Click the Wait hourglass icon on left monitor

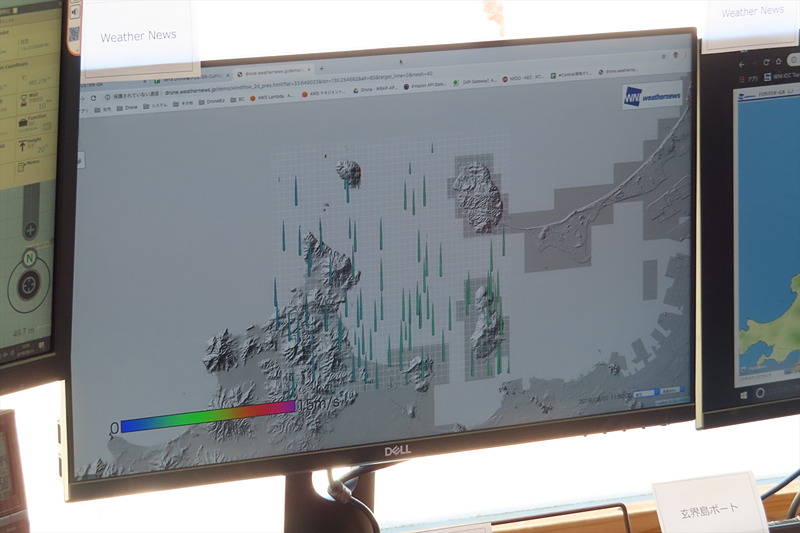(24, 99)
